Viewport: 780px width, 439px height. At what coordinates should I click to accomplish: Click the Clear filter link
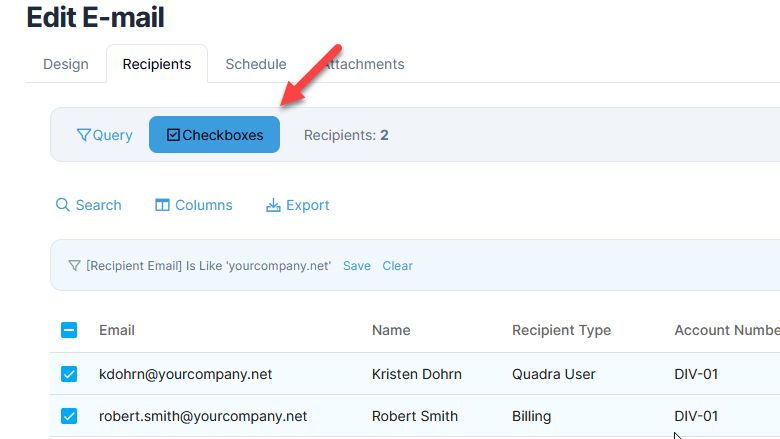click(x=397, y=265)
